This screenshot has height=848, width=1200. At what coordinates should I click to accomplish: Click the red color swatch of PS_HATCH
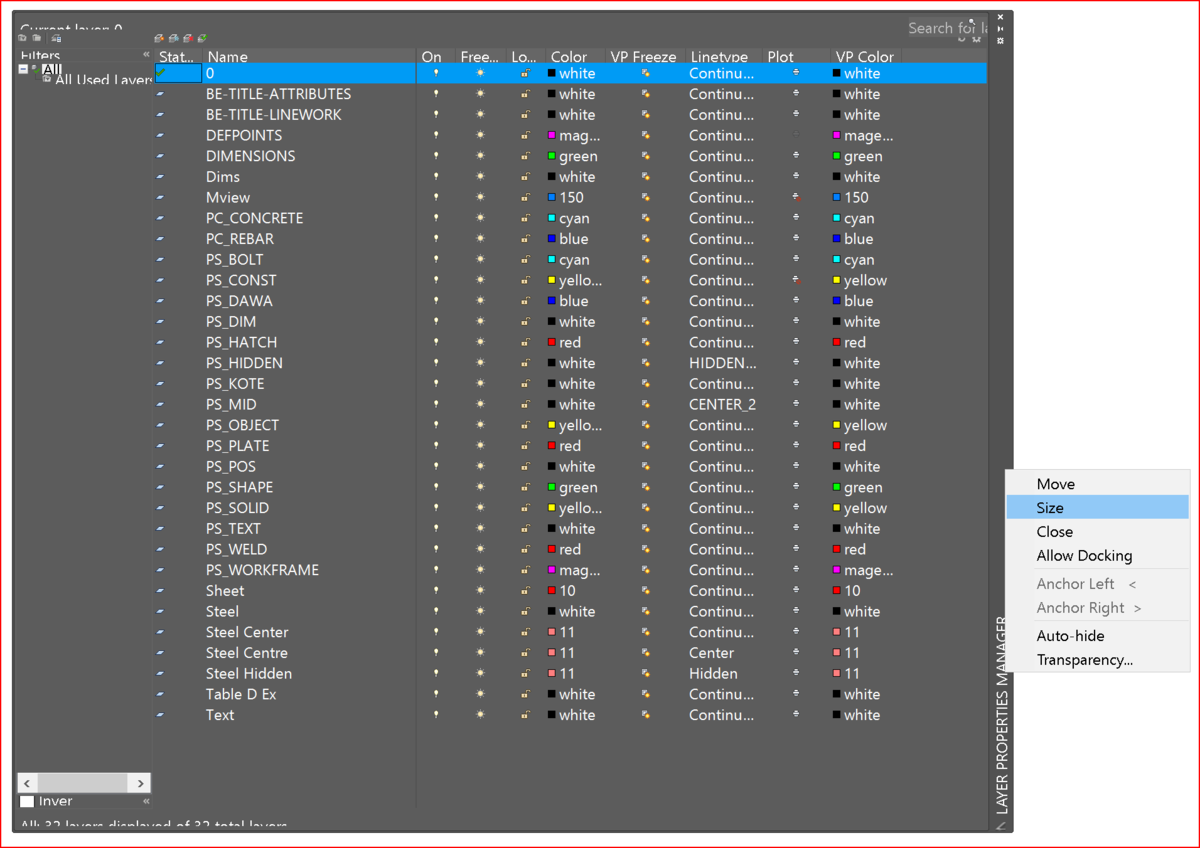pos(552,343)
